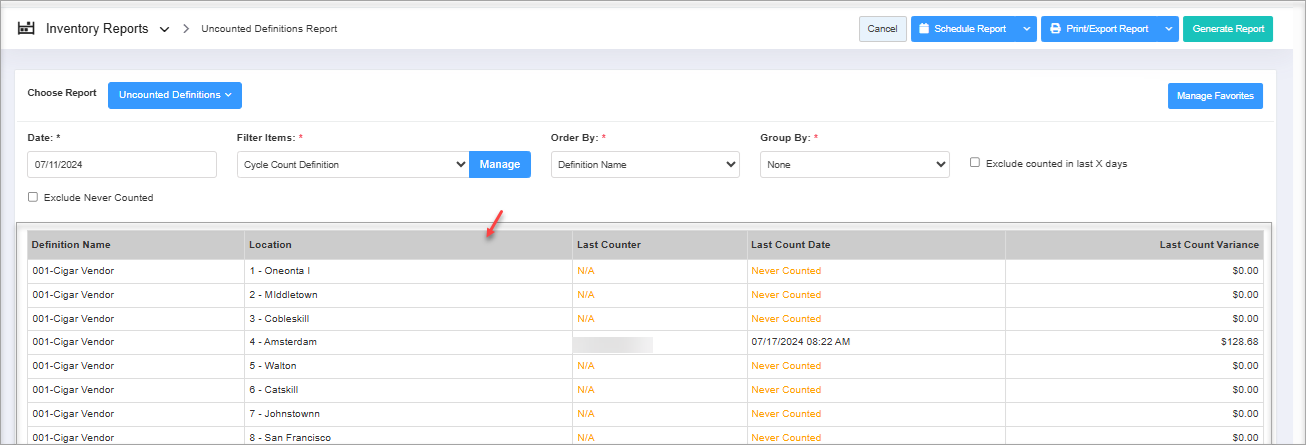Enable Exclude counted in last X days
Image resolution: width=1308 pixels, height=448 pixels.
pos(975,163)
